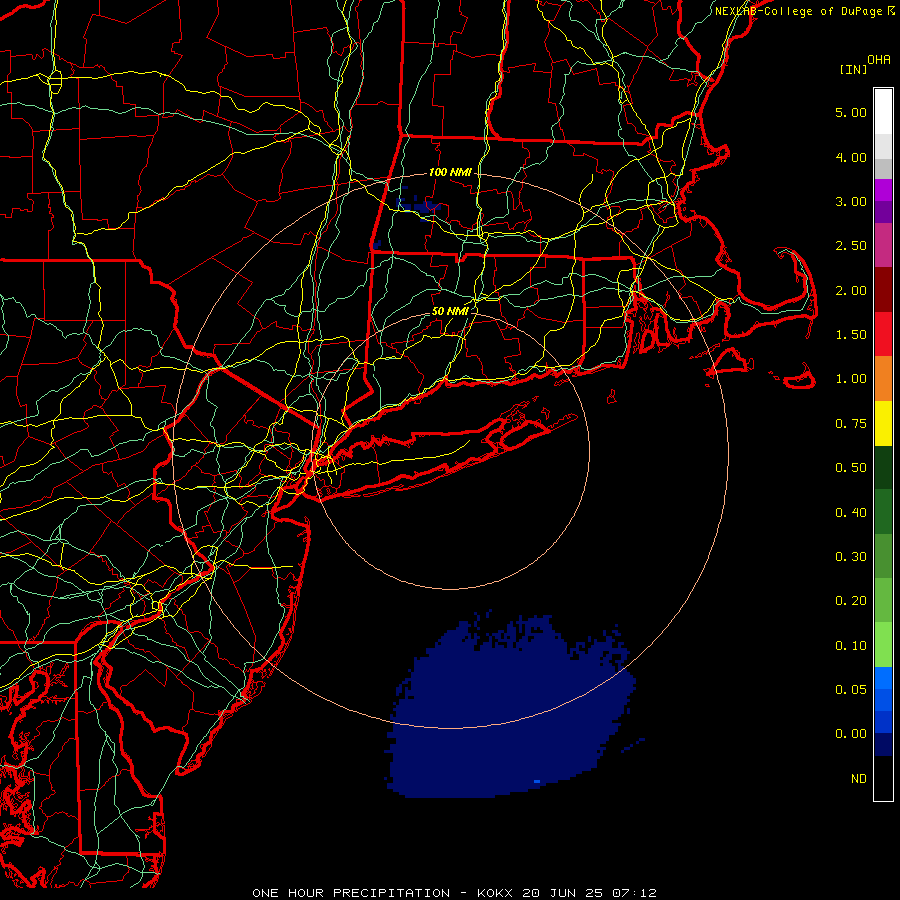Click the light green swatch at 0.10
Image resolution: width=900 pixels, height=900 pixels.
[883, 645]
